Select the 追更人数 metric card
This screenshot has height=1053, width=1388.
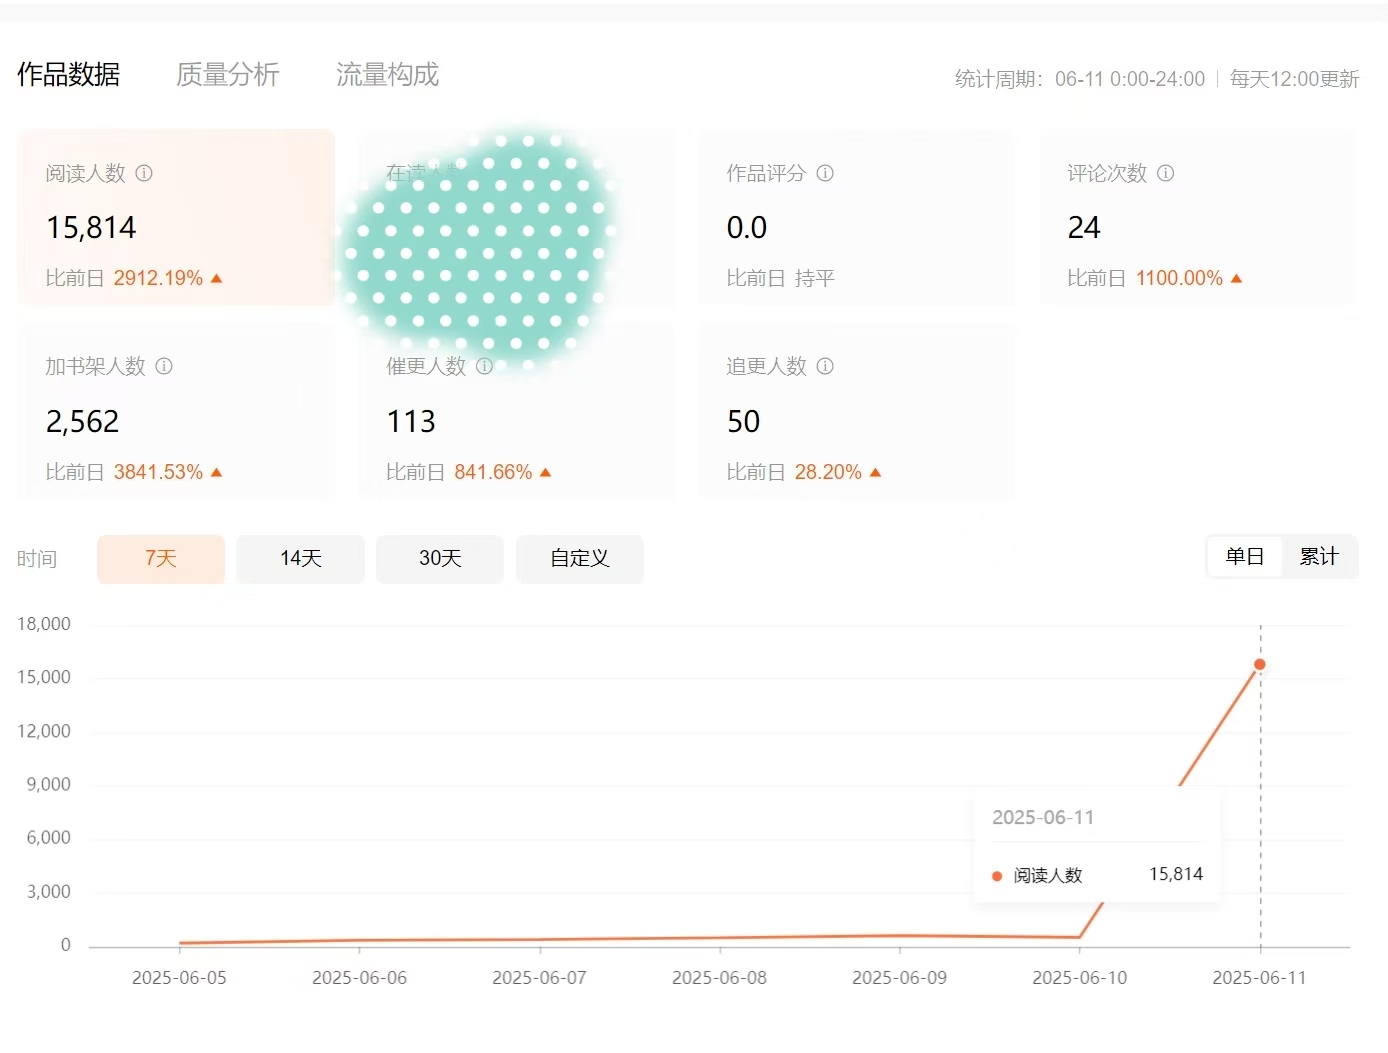(x=857, y=411)
